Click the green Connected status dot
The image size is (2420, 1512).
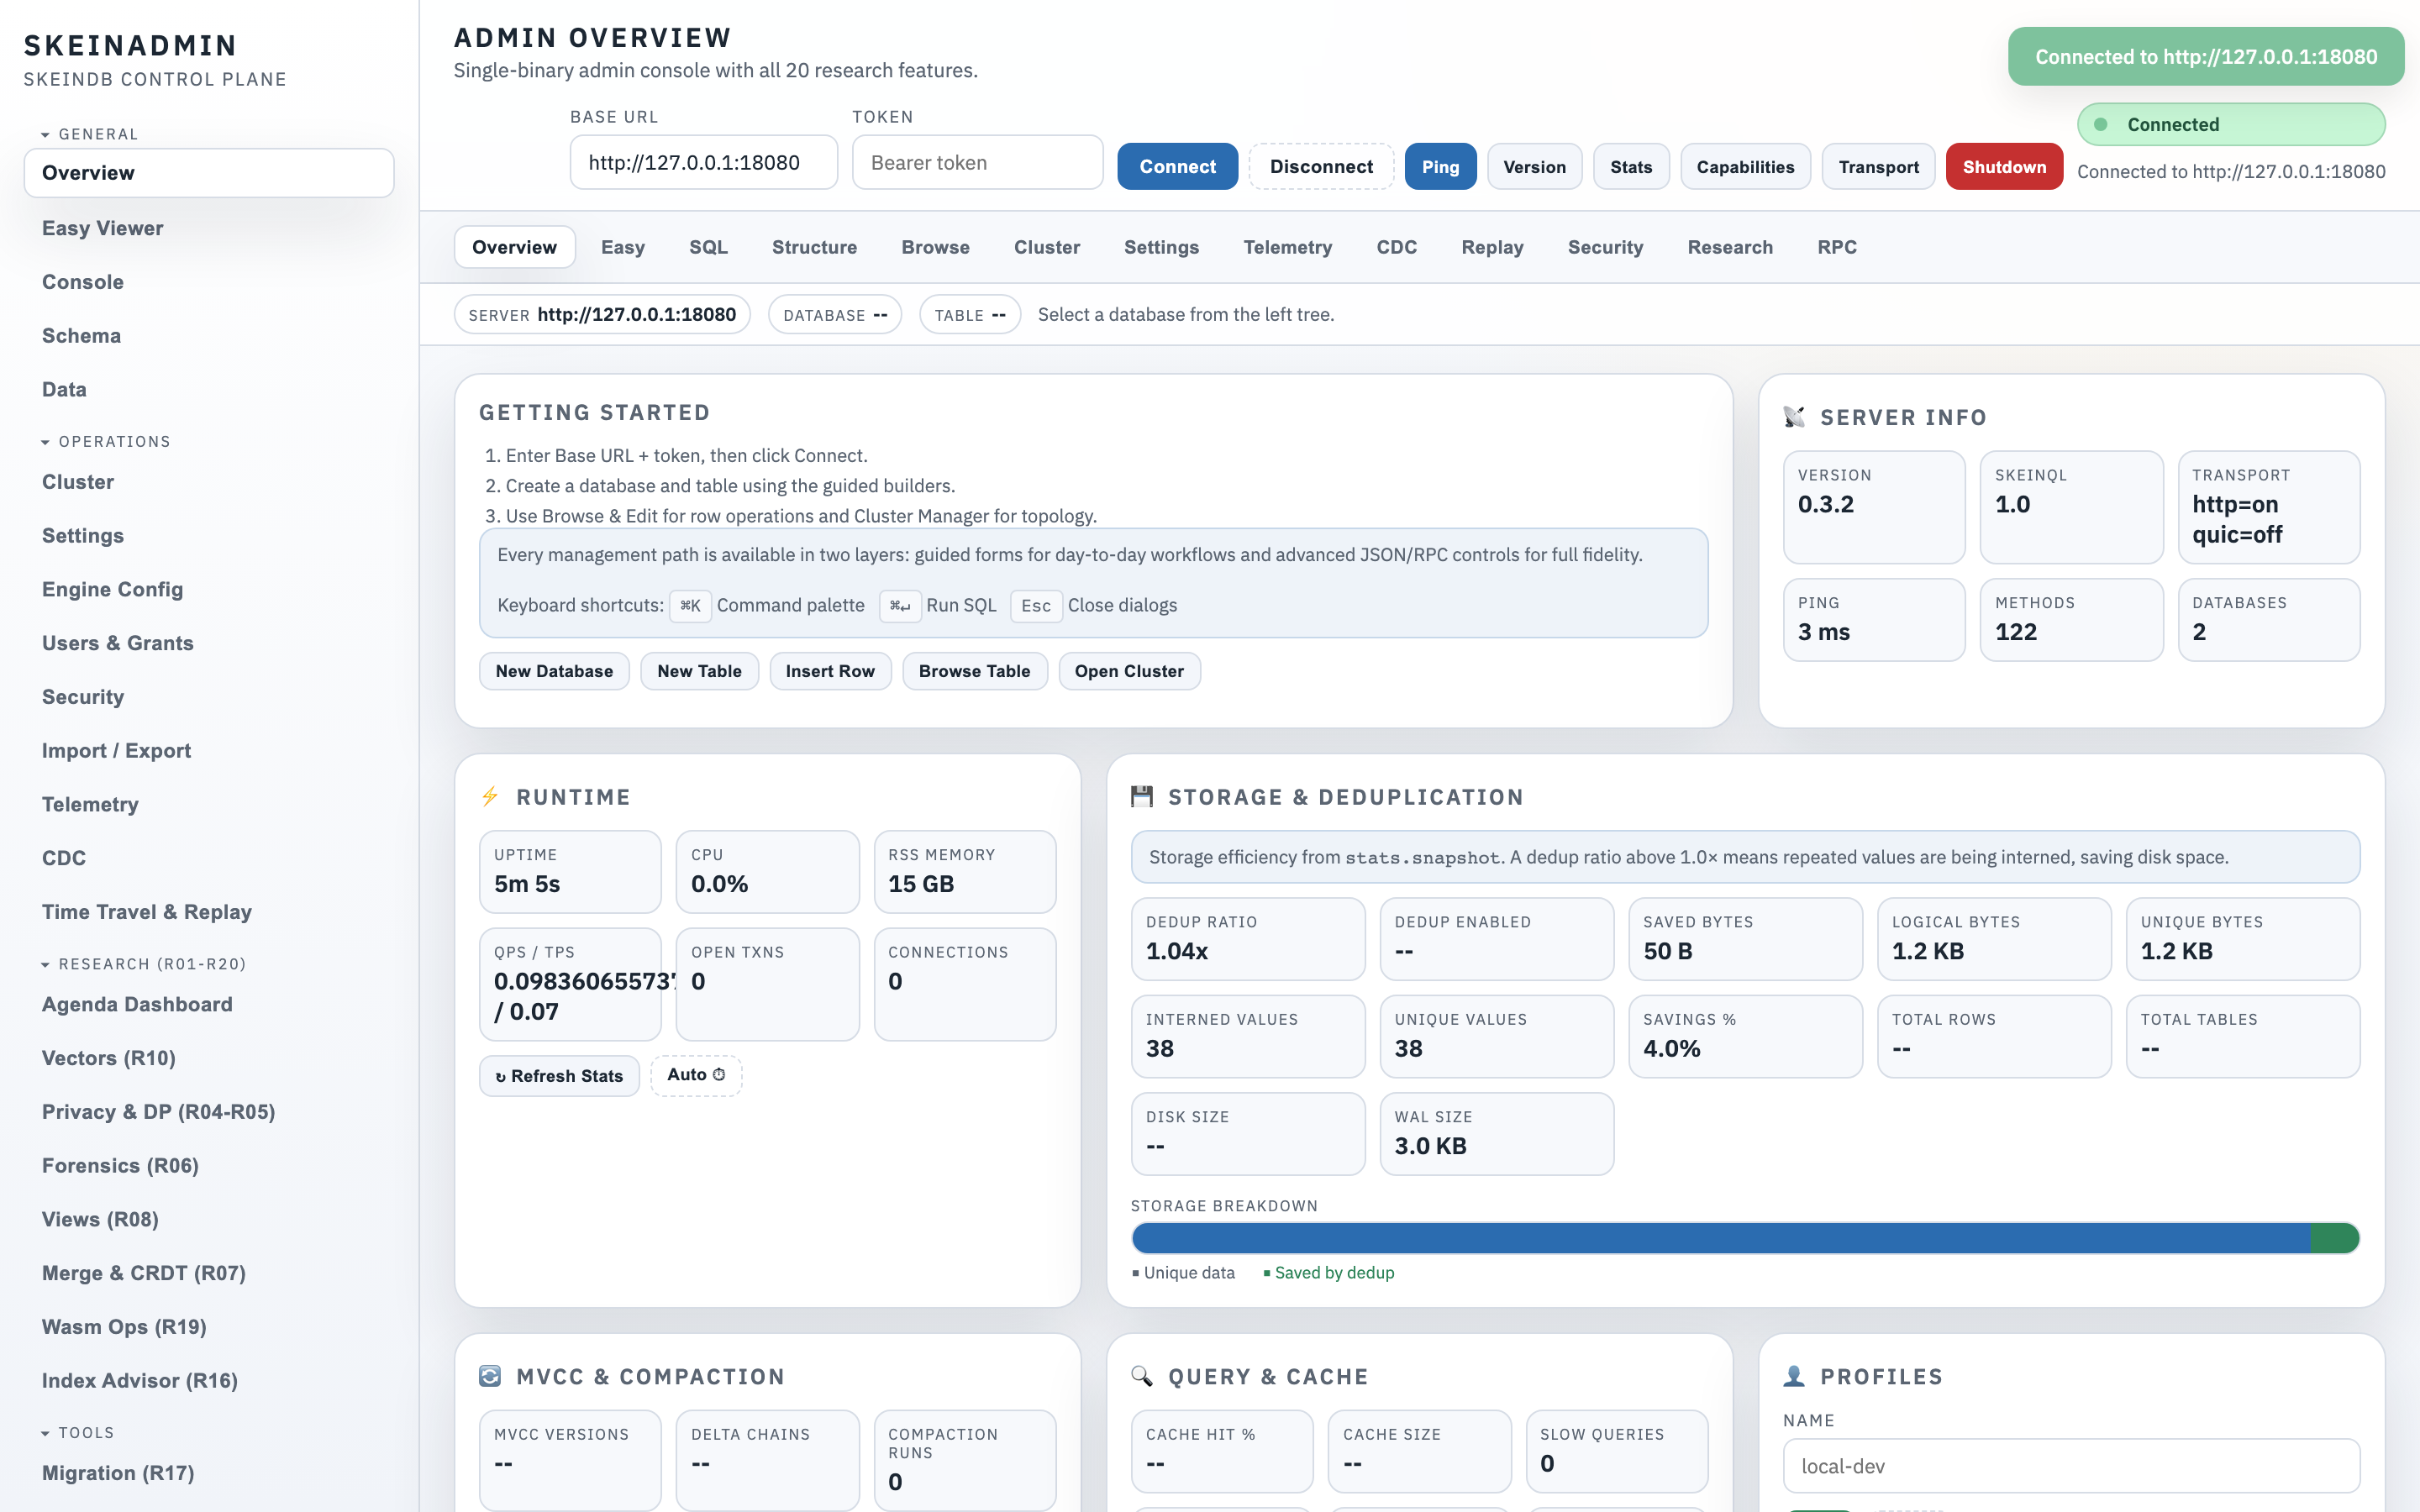coord(2101,124)
